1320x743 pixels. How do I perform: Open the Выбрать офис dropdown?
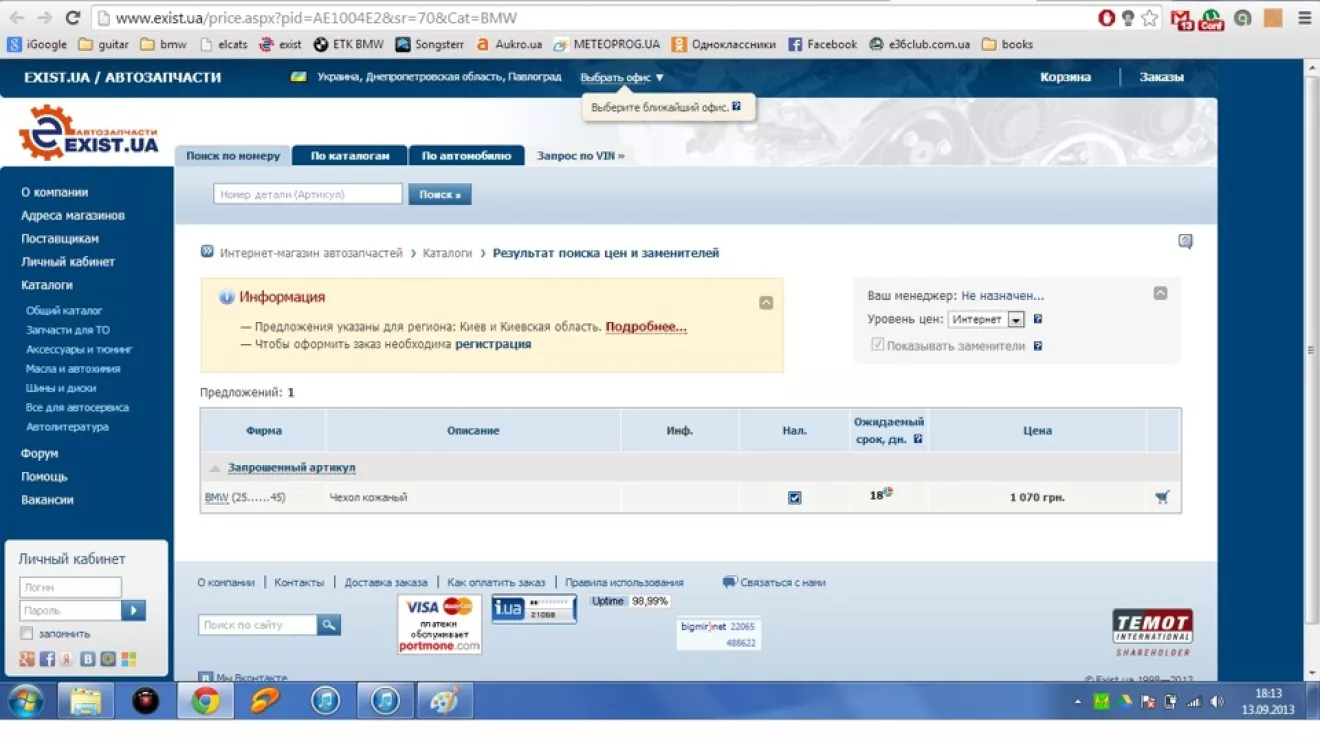coord(622,77)
